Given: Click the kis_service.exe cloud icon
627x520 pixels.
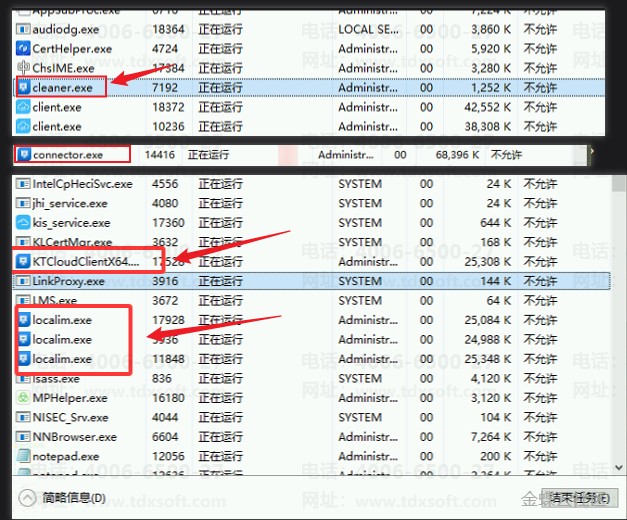Looking at the screenshot, I should tap(23, 223).
